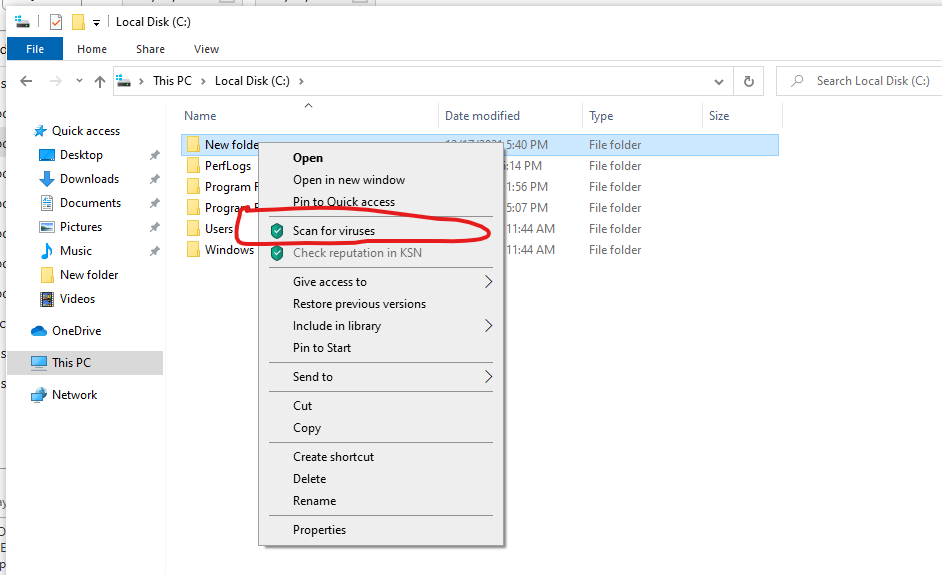Go up one level with the Up arrow
Screen dimensions: 942x575
100,82
